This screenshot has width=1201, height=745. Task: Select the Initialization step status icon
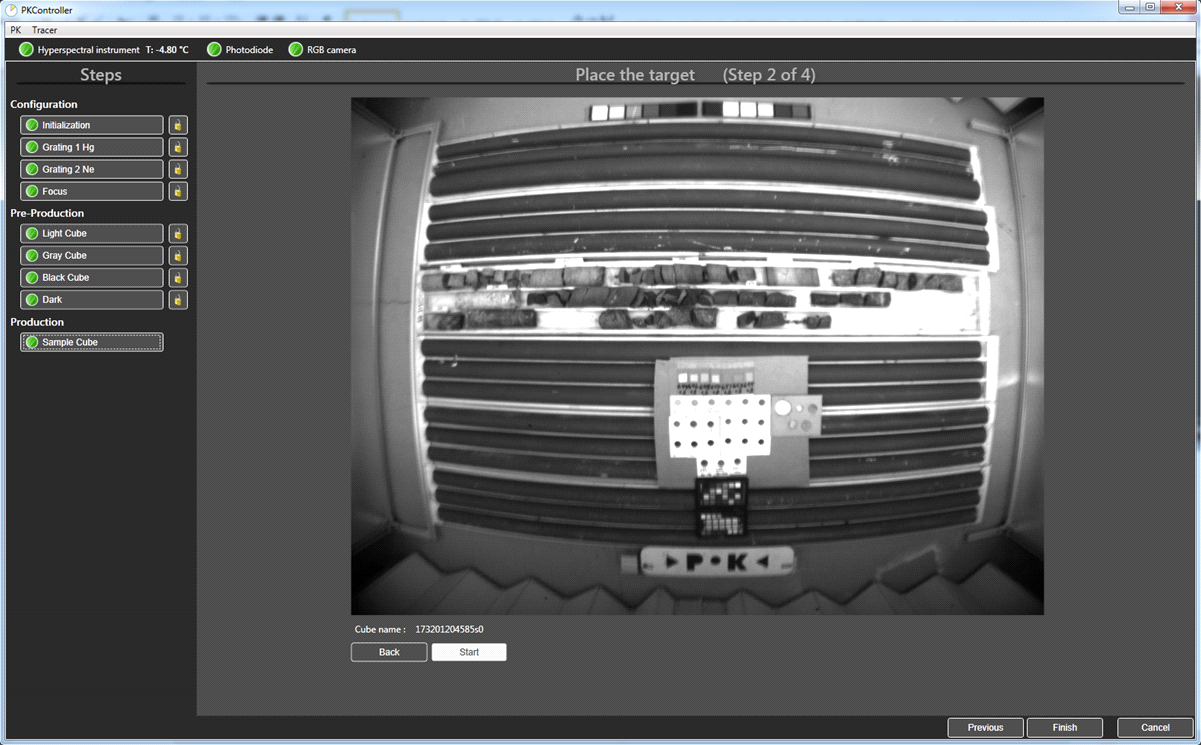(x=31, y=124)
